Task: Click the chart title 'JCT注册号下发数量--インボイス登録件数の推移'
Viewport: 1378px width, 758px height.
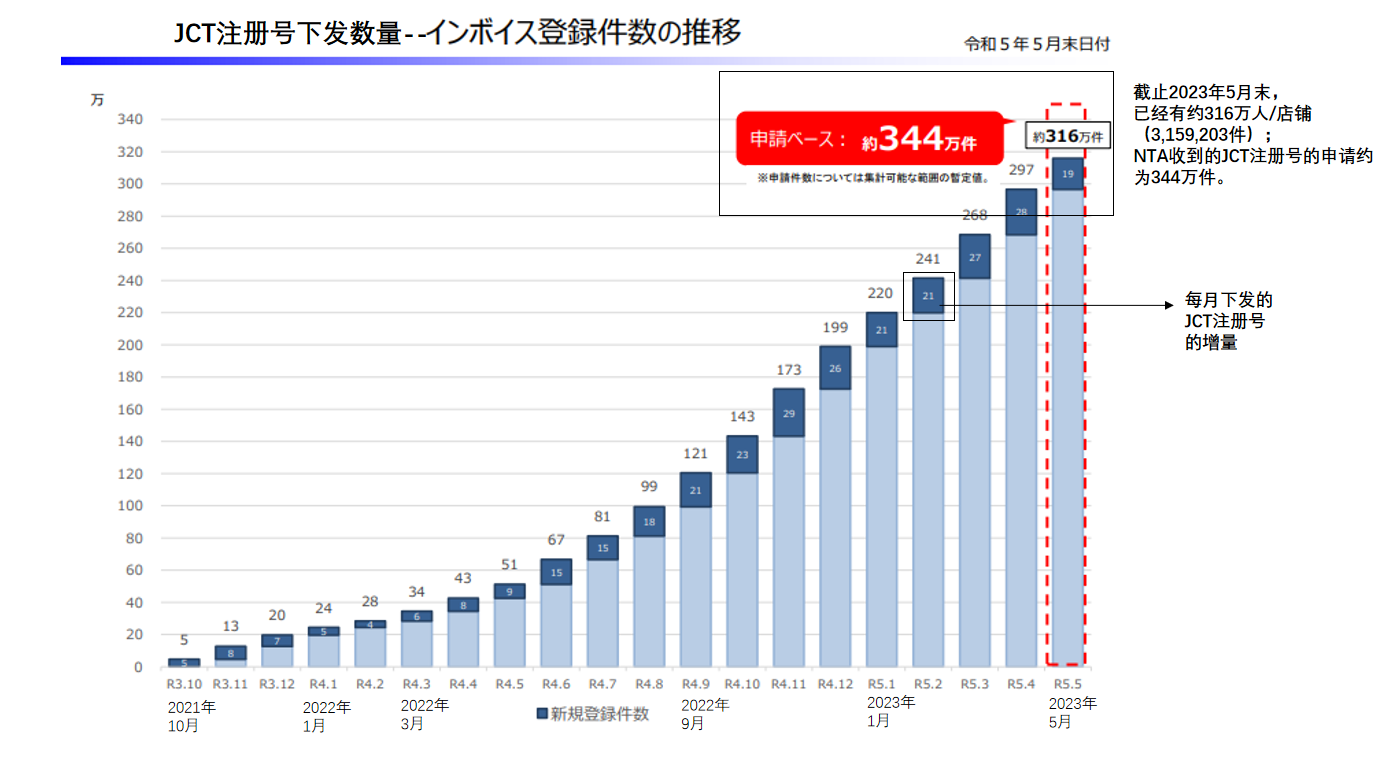Action: pyautogui.click(x=458, y=32)
